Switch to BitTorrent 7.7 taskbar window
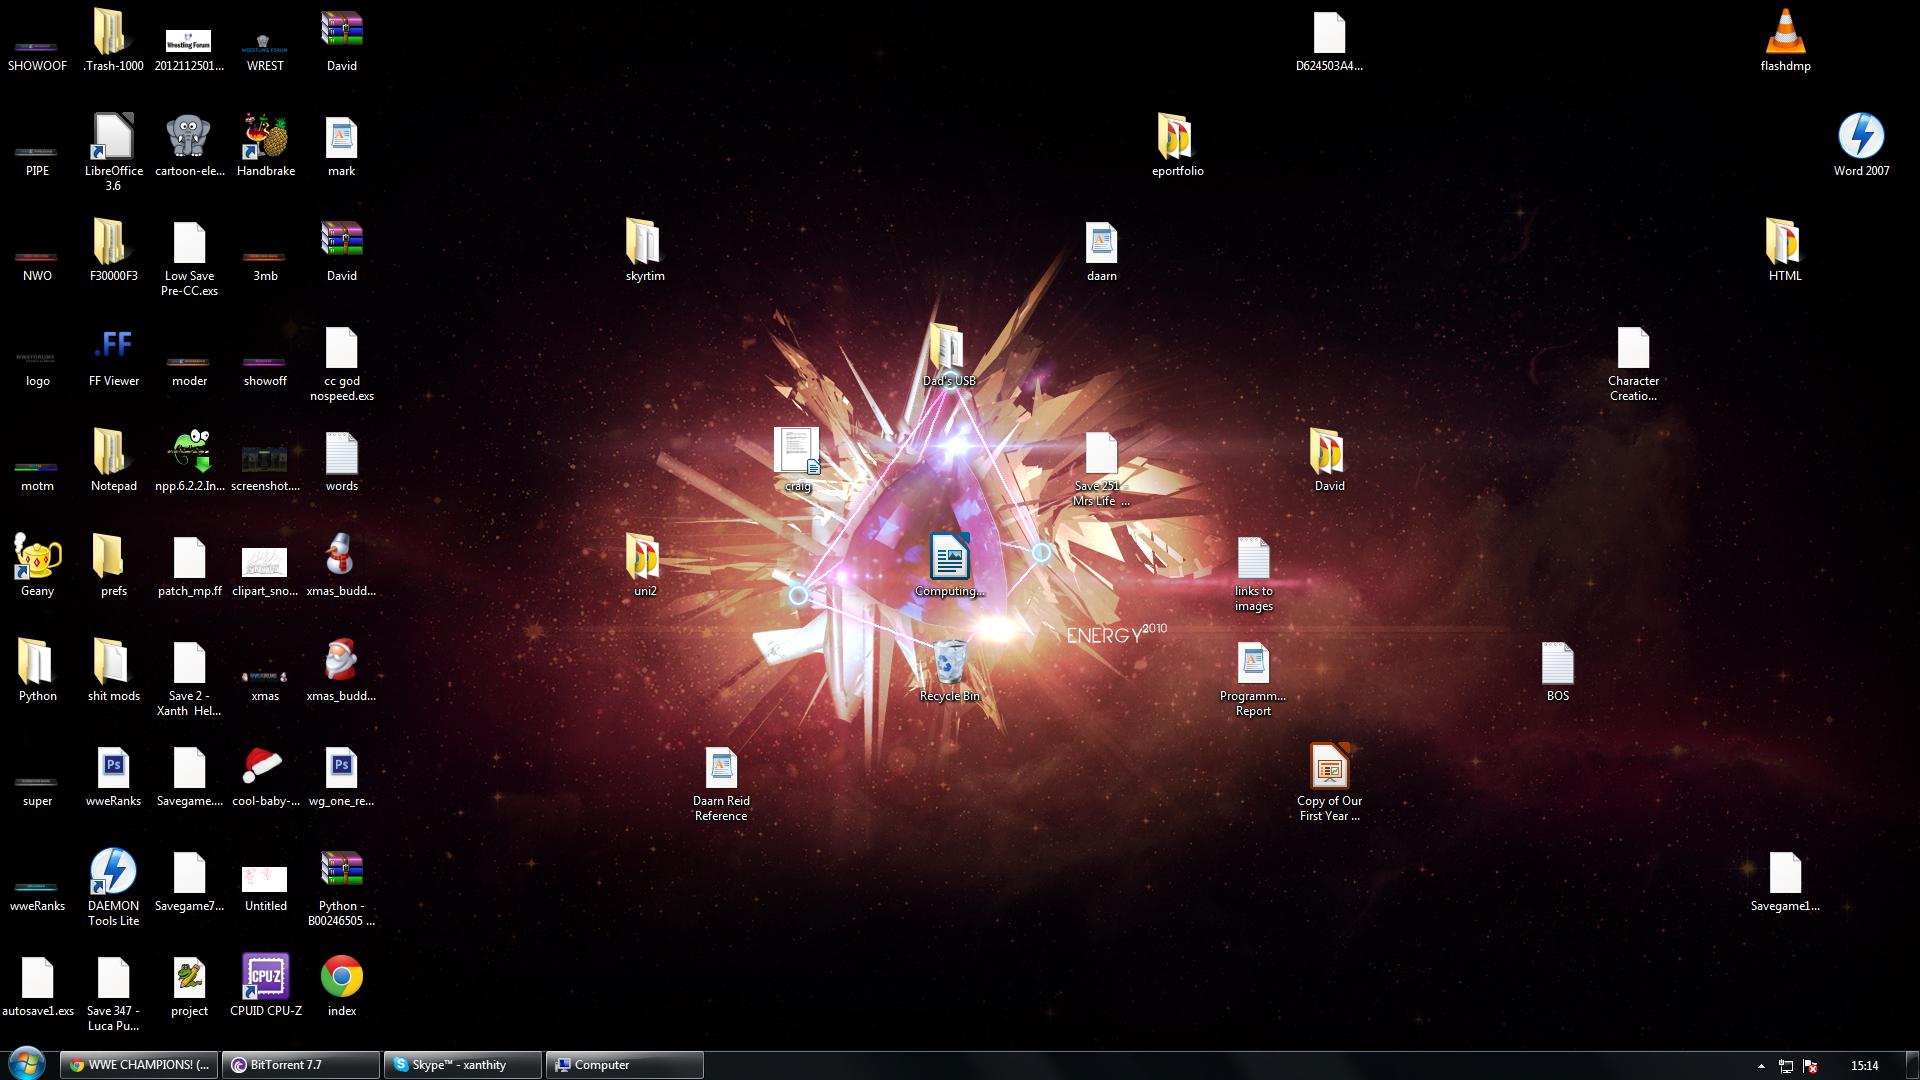1920x1080 pixels. click(x=300, y=1065)
